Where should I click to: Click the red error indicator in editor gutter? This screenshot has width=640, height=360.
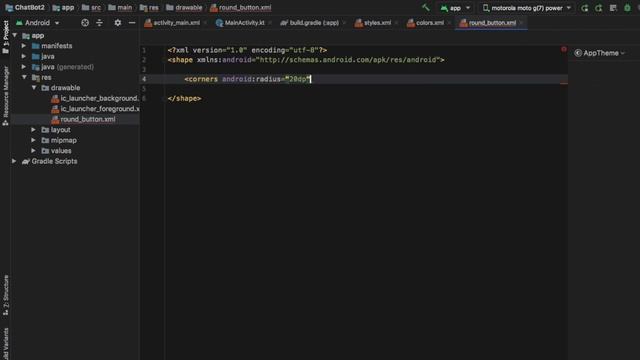coord(564,49)
